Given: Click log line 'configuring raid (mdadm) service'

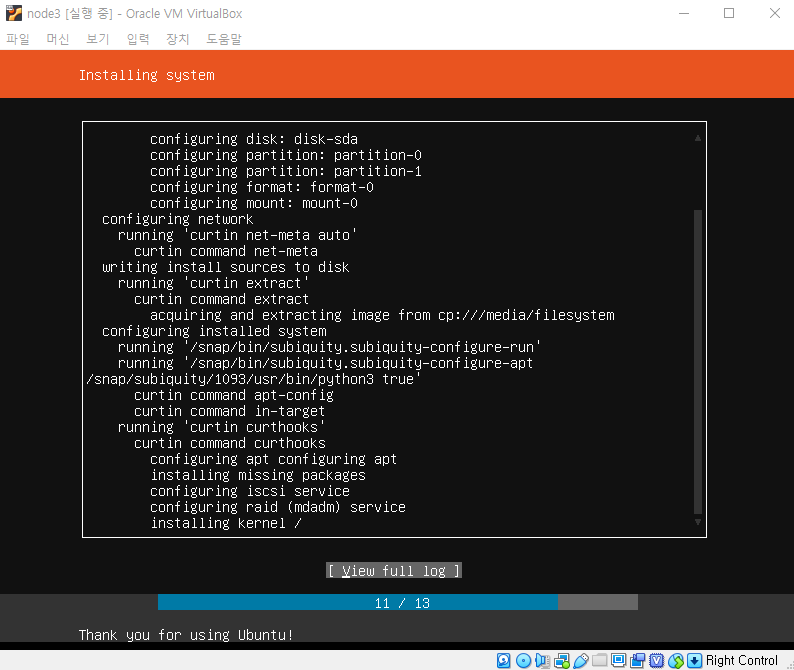Looking at the screenshot, I should [278, 507].
